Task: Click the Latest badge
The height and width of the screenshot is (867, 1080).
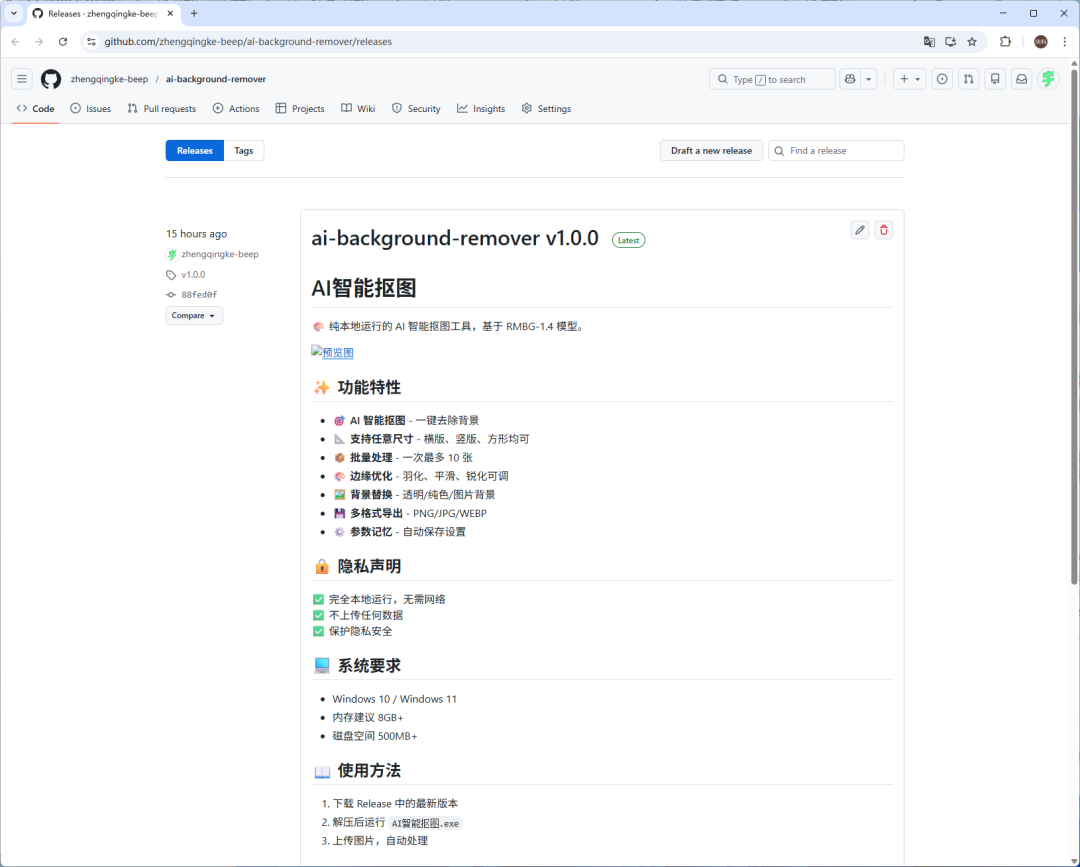Action: pos(628,240)
